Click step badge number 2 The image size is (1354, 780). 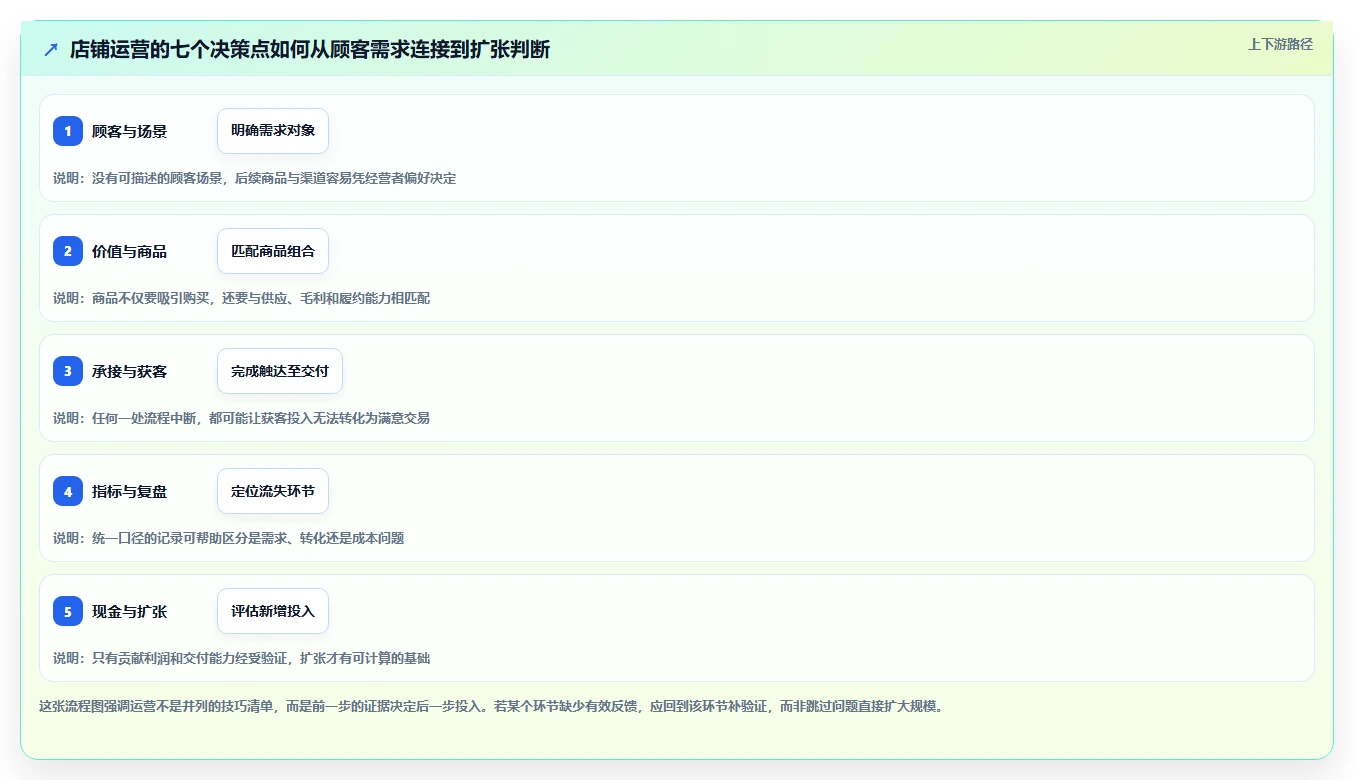68,251
